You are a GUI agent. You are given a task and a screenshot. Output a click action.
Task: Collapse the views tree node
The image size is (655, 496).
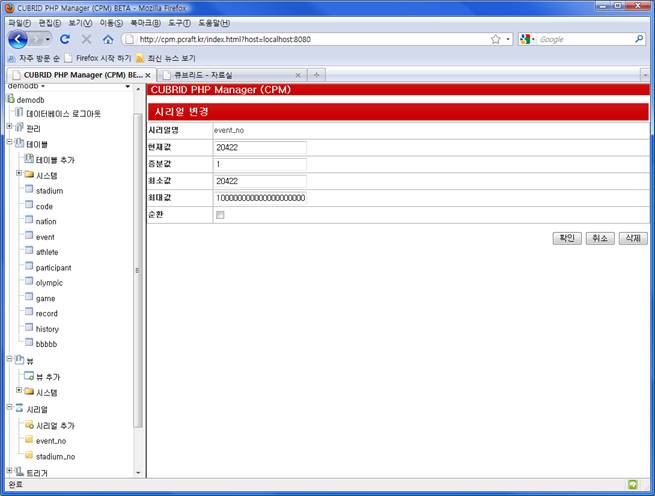(x=10, y=359)
